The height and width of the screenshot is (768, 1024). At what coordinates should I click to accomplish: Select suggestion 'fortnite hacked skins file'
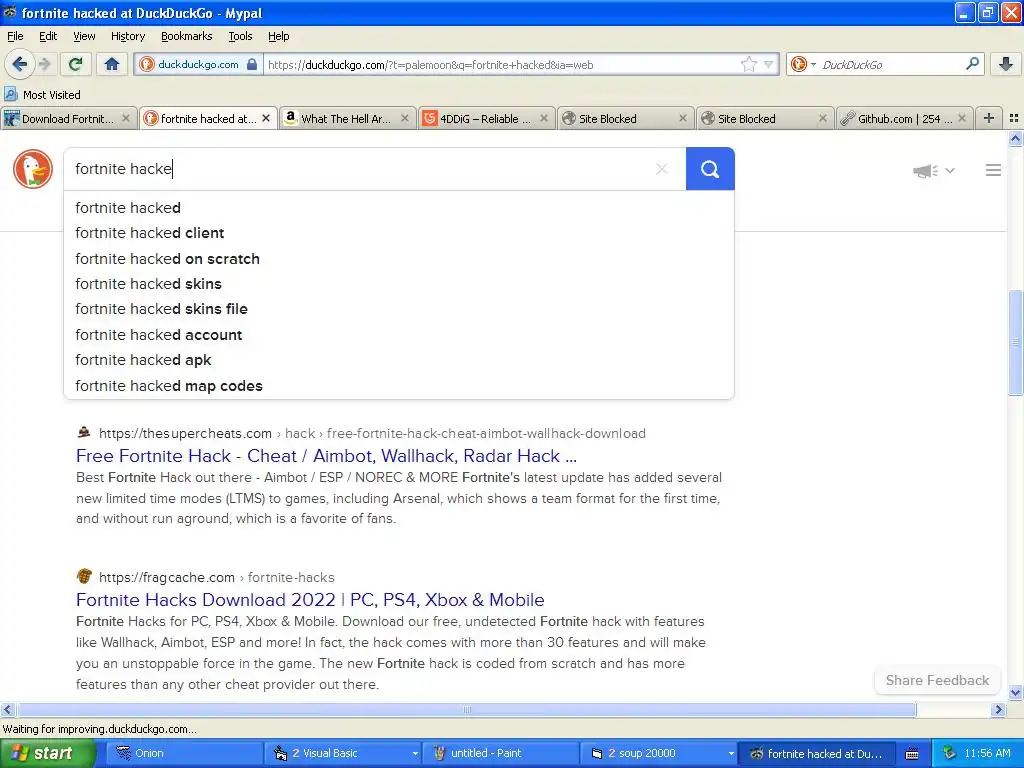pos(398,309)
